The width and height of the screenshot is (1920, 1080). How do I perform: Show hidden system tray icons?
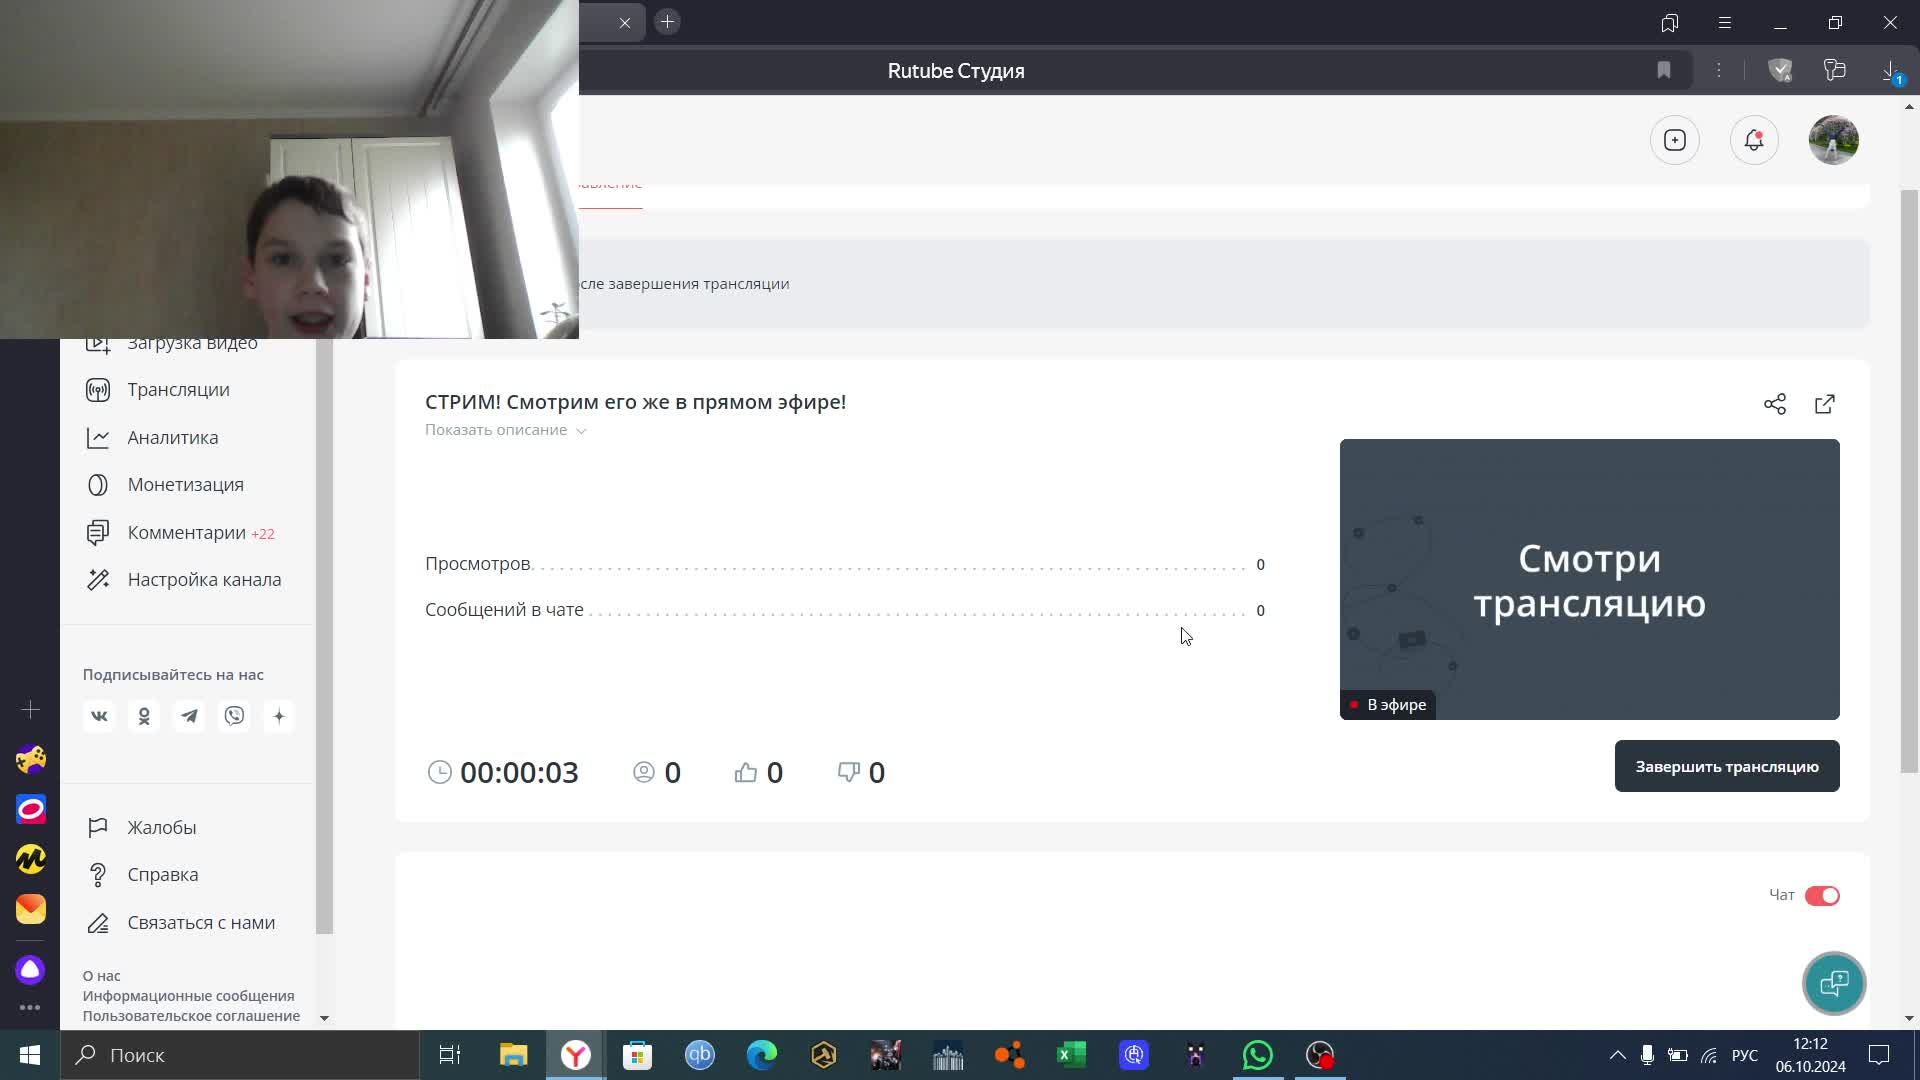pos(1617,1055)
